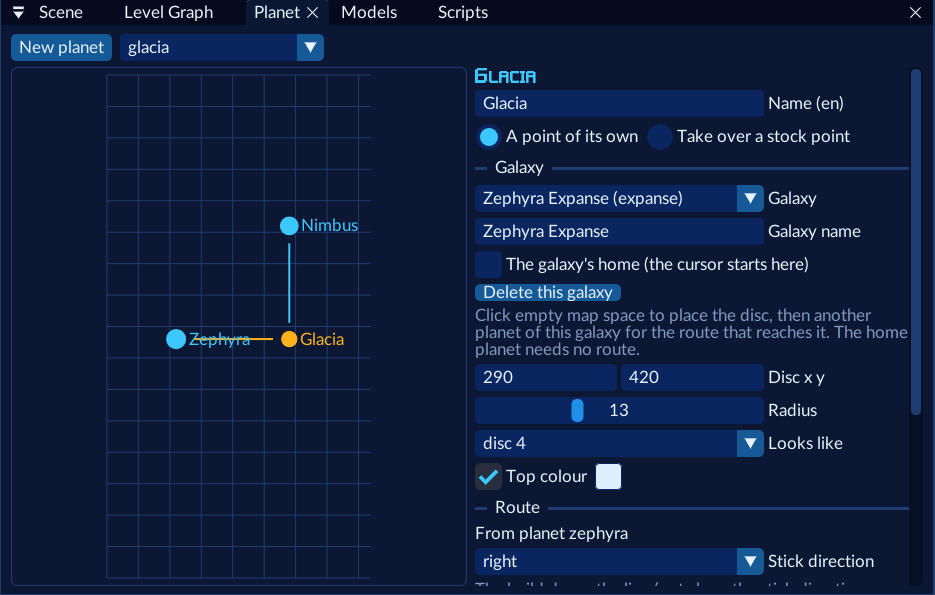Select 'Take over a stock point' radio
Viewport: 935px width, 595px height.
pyautogui.click(x=660, y=137)
